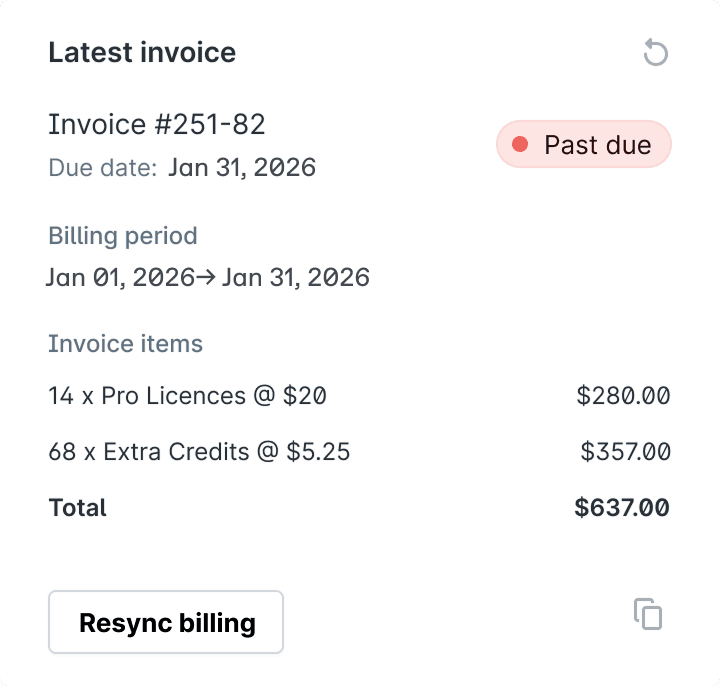This screenshot has height=686, width=720.
Task: Click the Invoice #251-82 title
Action: [157, 124]
